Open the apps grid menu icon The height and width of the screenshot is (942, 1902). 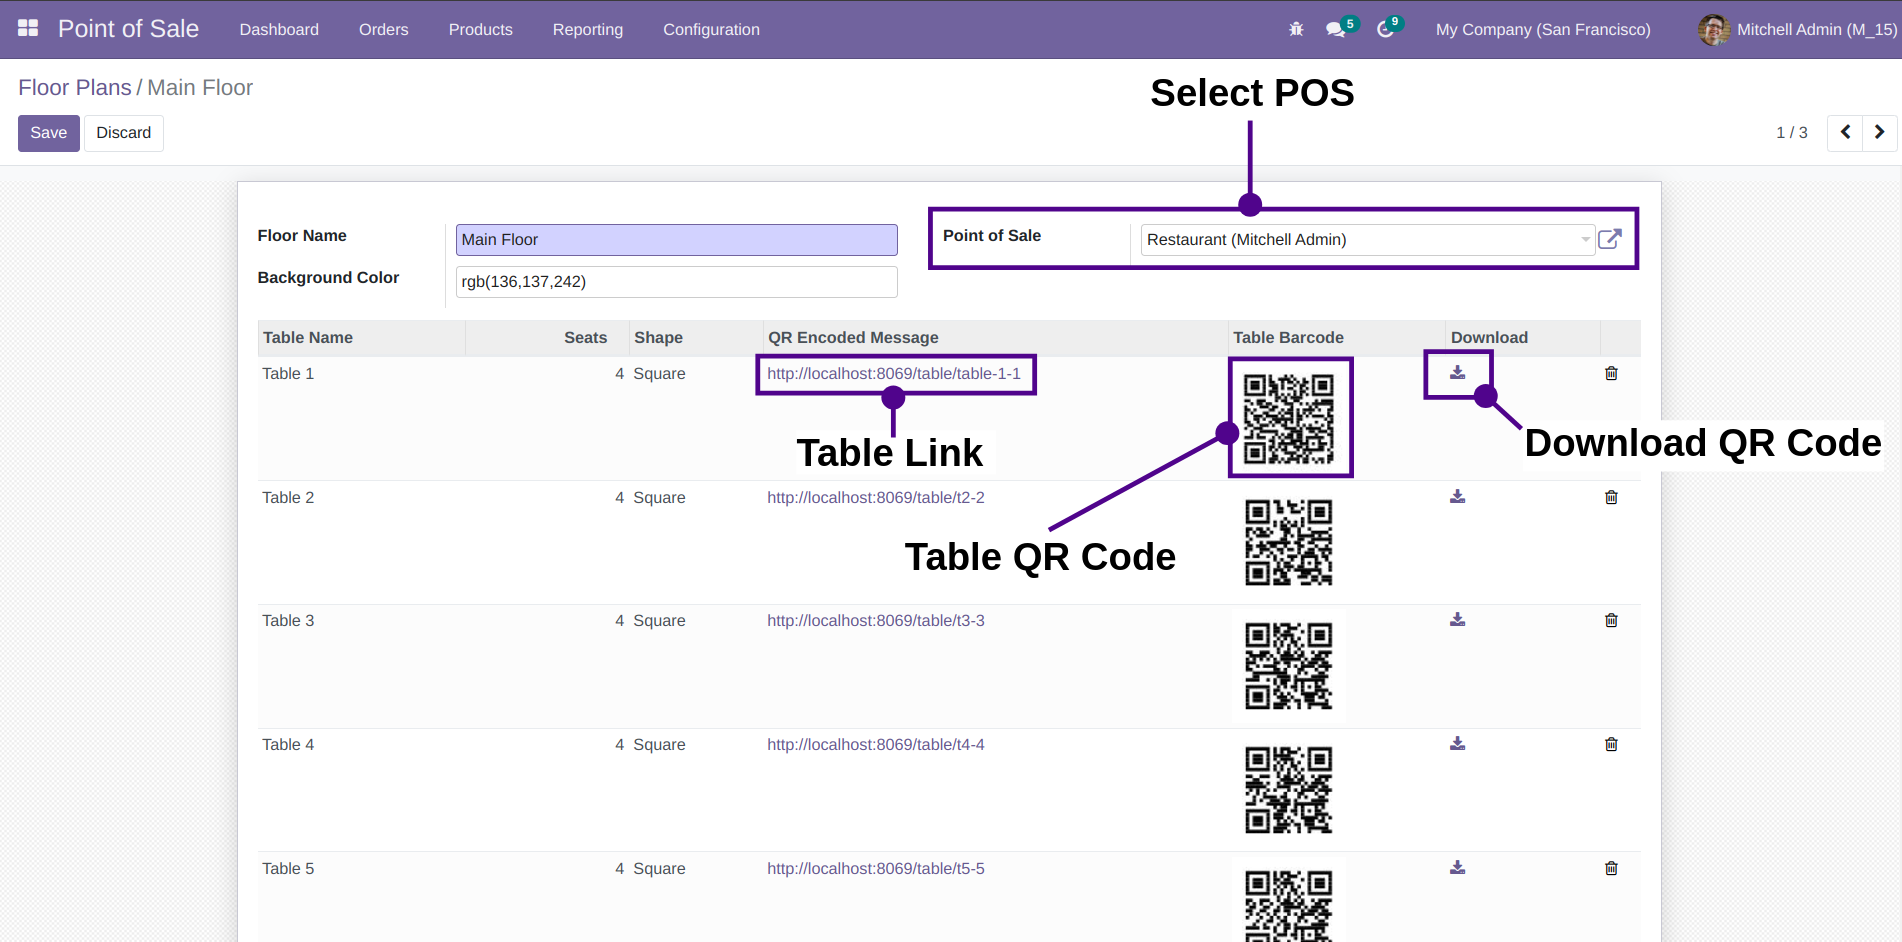(28, 29)
